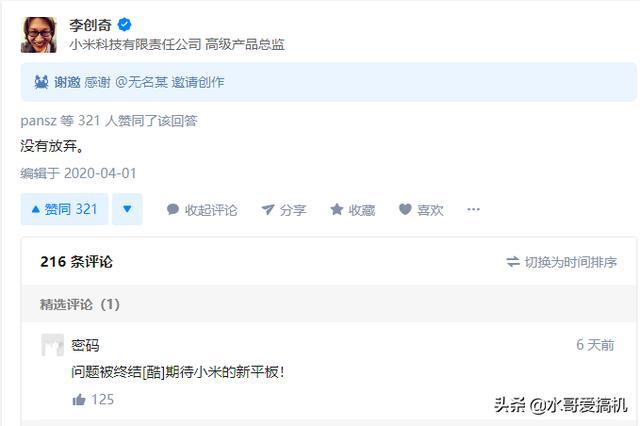Click the heart like icon
This screenshot has width=640, height=426.
(x=405, y=210)
